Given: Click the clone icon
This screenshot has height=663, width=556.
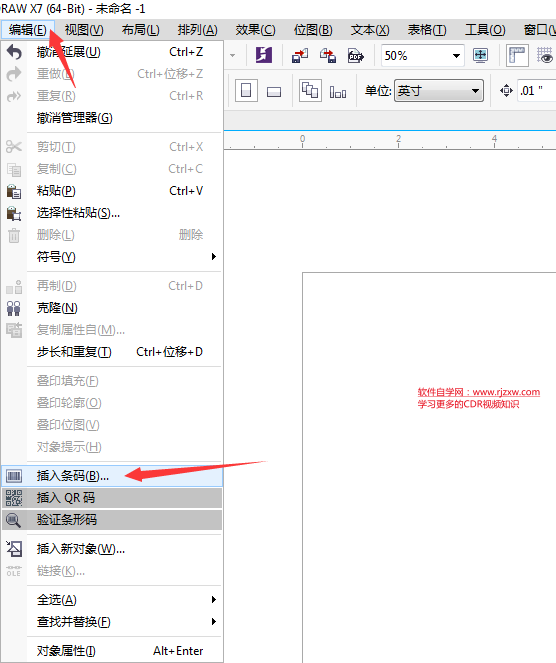Looking at the screenshot, I should (x=14, y=308).
